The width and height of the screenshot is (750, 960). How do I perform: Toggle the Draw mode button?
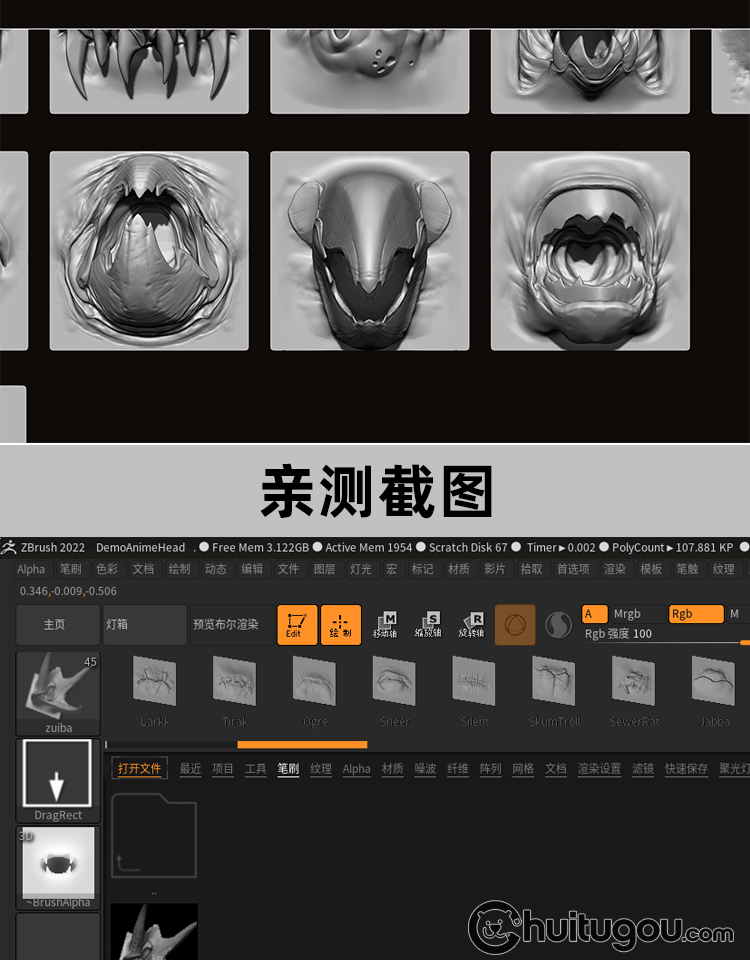[340, 625]
